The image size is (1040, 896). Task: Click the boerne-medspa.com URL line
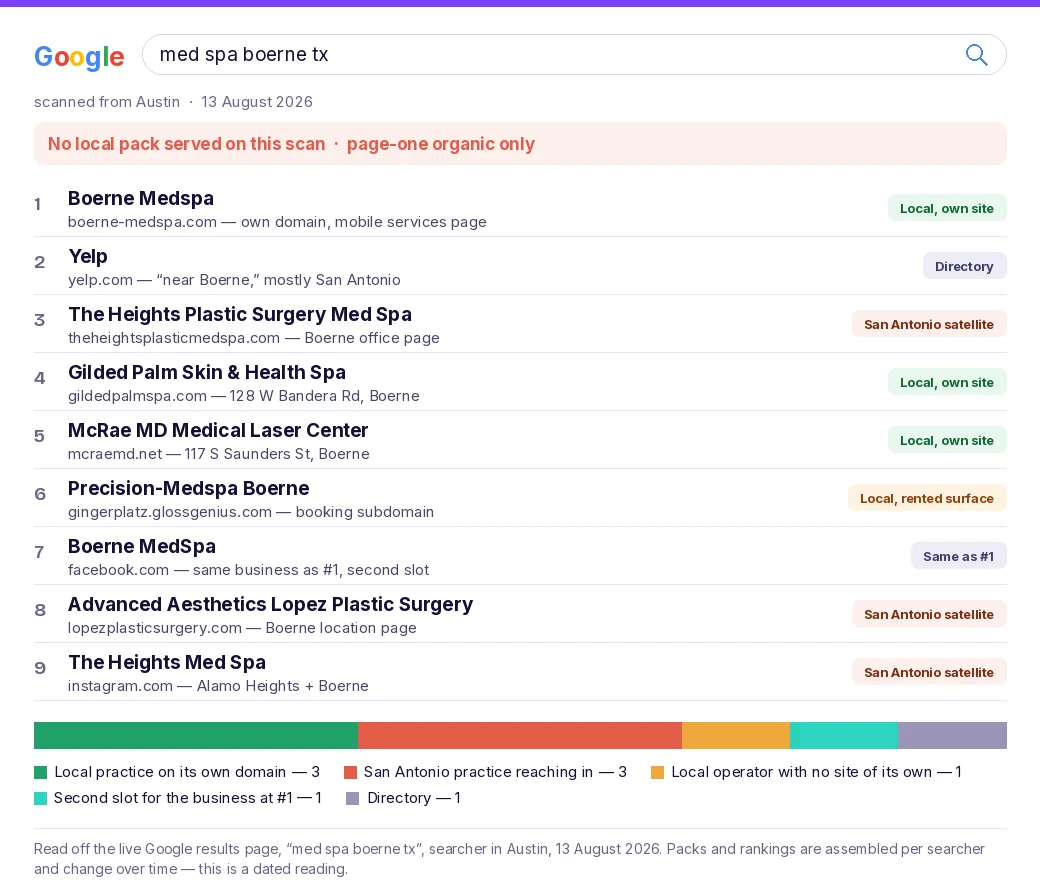277,222
